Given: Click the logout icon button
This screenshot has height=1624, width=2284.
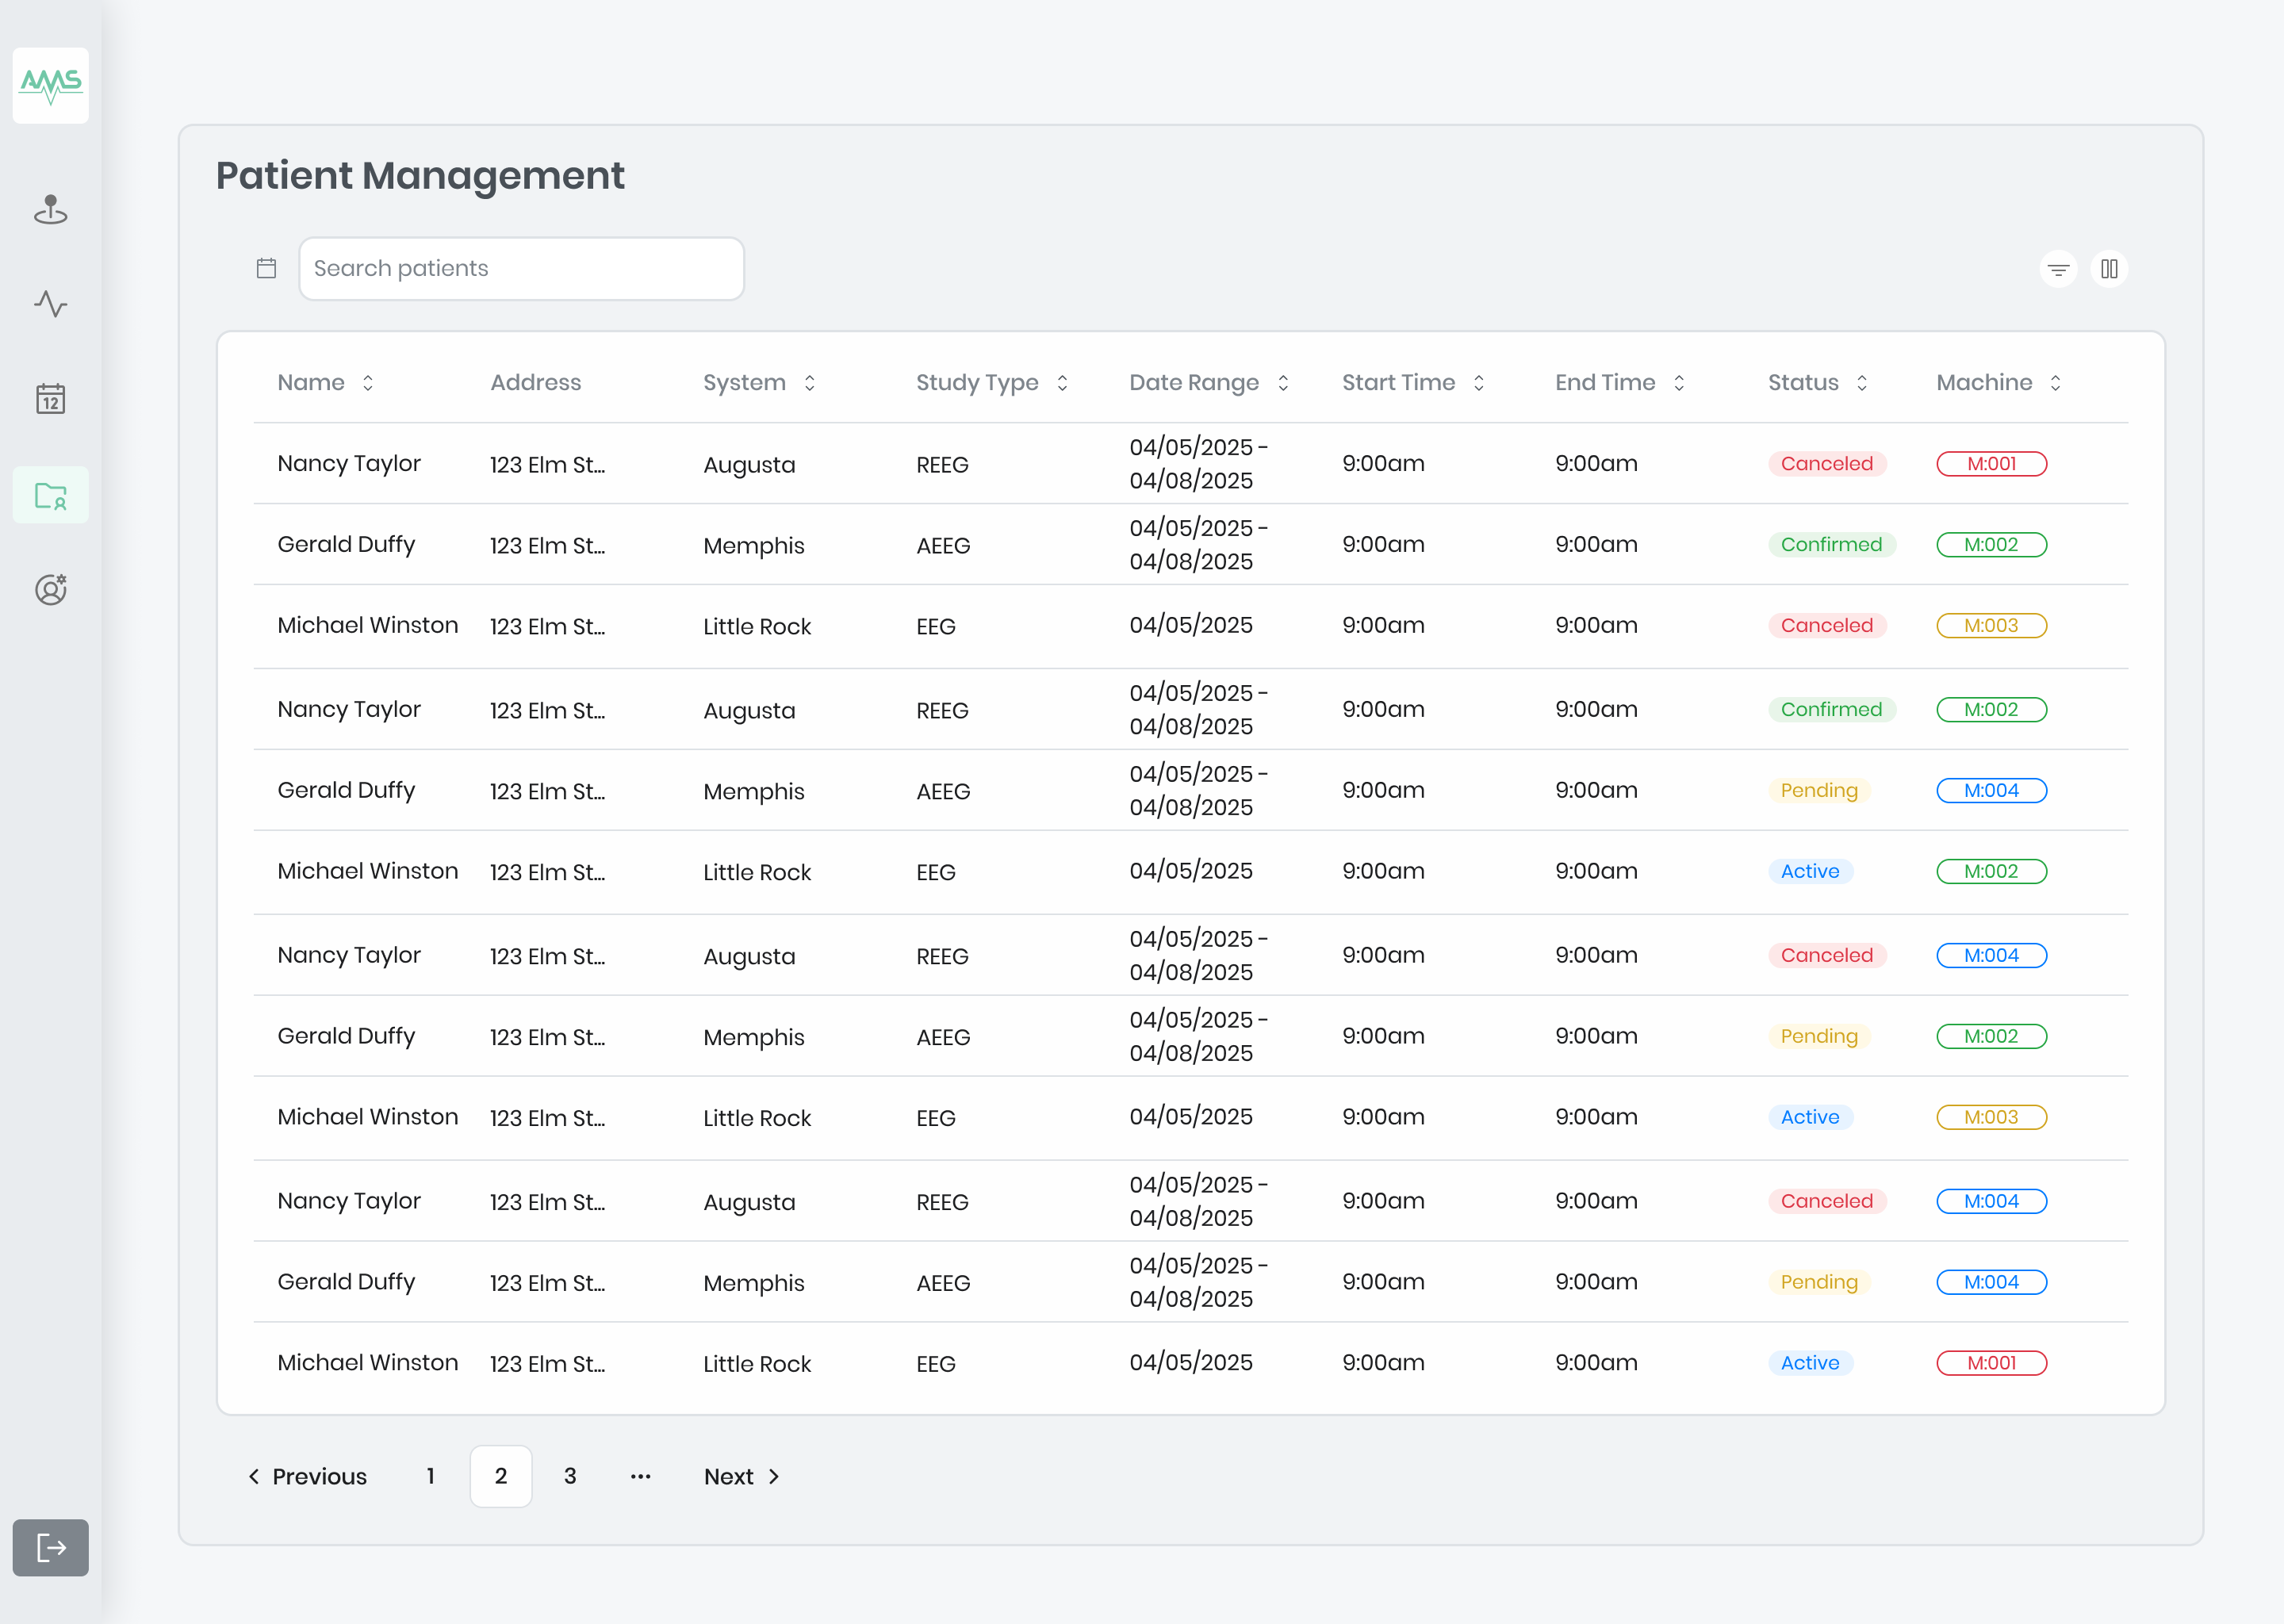Looking at the screenshot, I should point(50,1547).
